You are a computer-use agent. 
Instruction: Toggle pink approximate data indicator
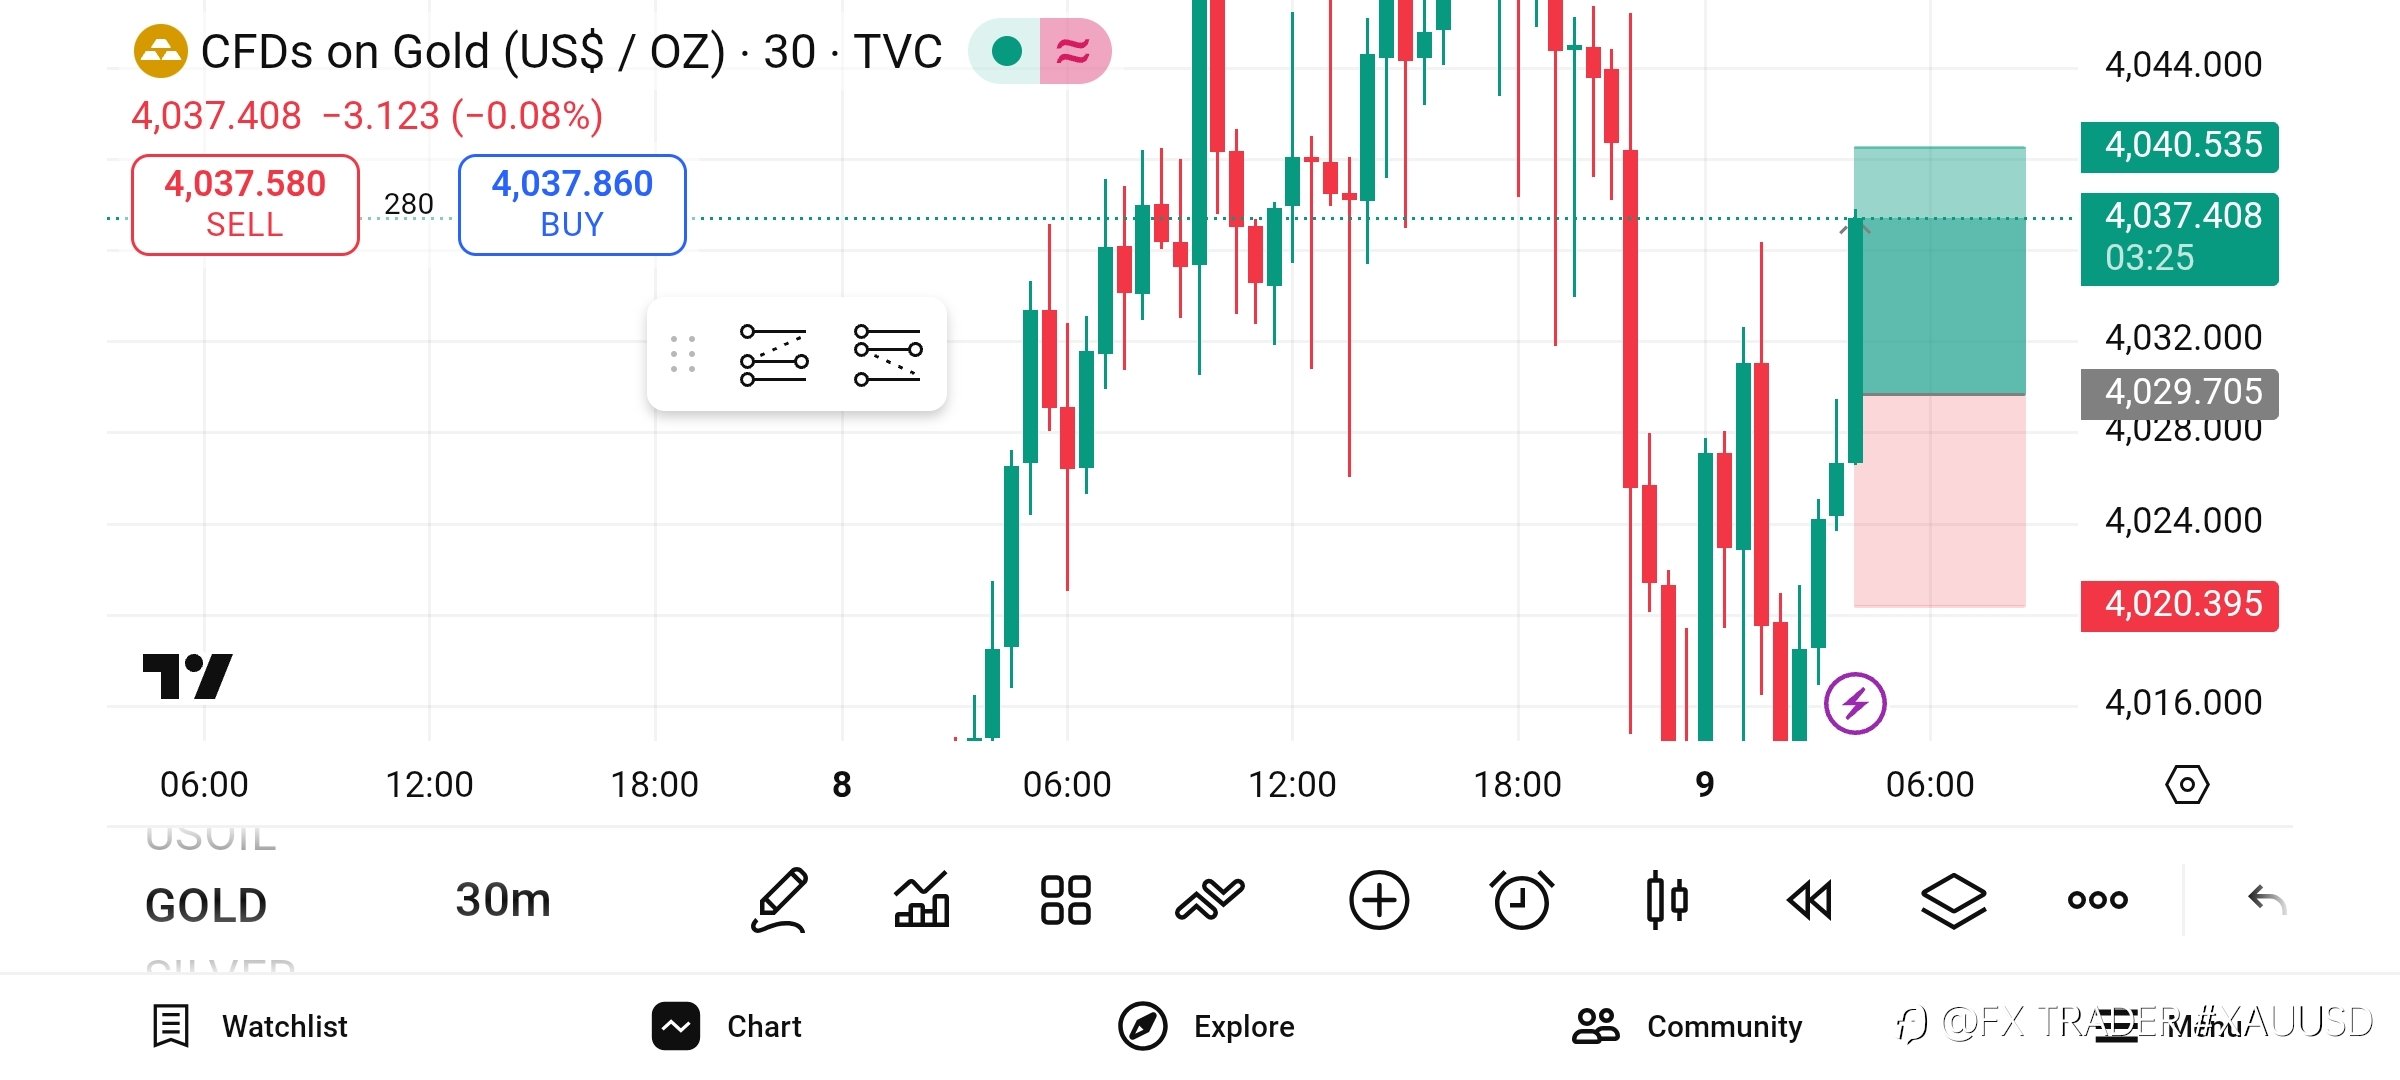pos(1074,51)
